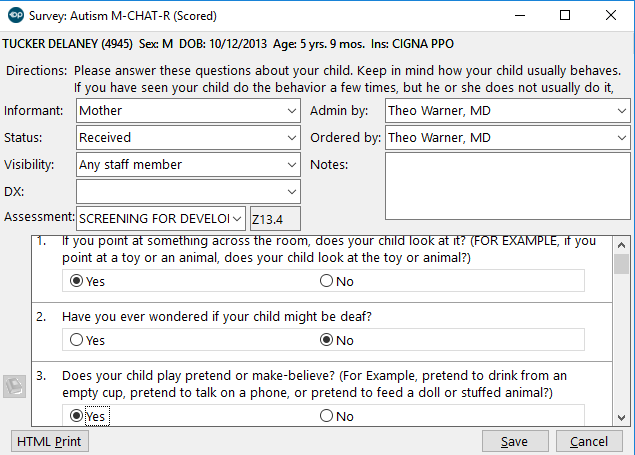Viewport: 635px width, 455px height.
Task: Select Yes for question 2 about deafness
Action: [x=76, y=340]
